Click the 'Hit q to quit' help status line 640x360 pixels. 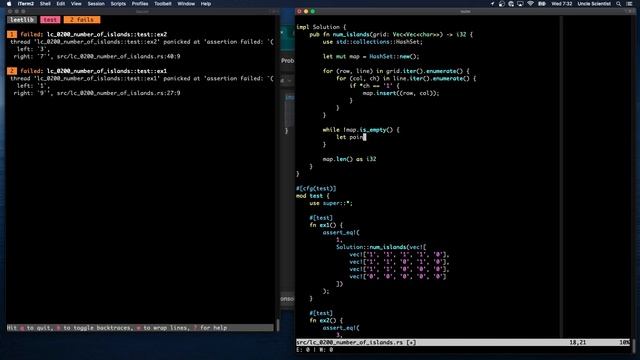point(140,328)
